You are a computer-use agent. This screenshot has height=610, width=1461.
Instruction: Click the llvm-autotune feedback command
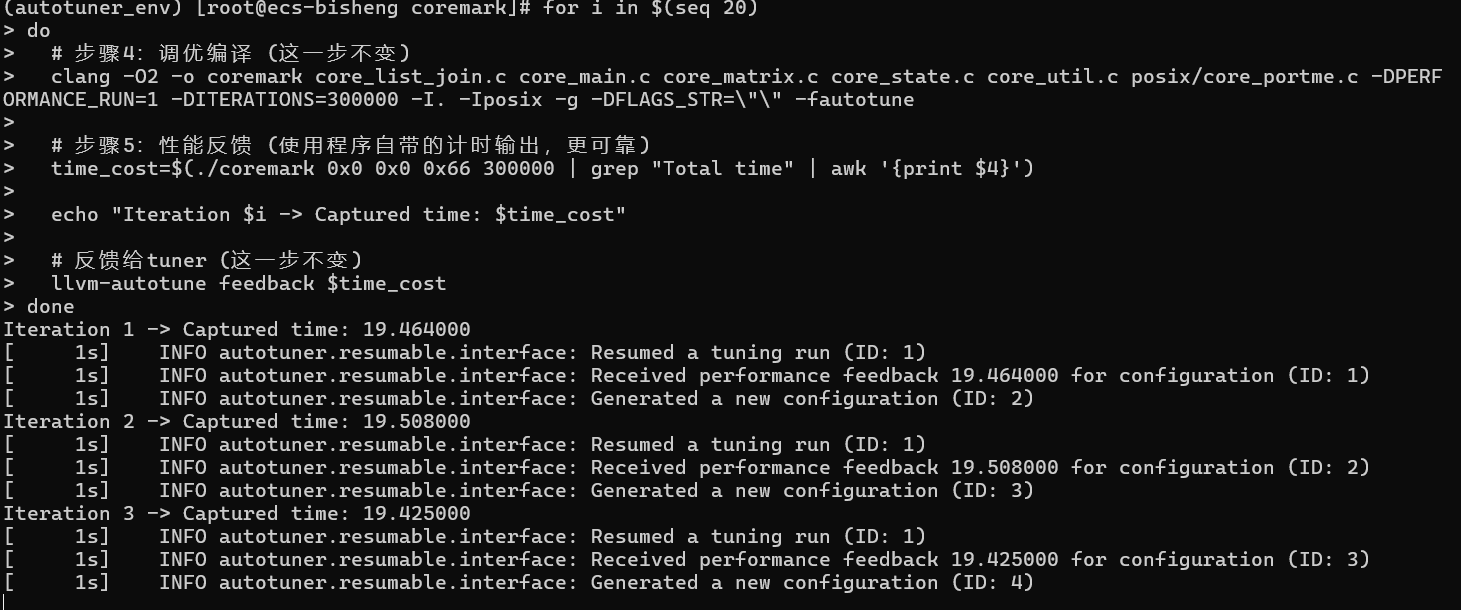click(248, 283)
